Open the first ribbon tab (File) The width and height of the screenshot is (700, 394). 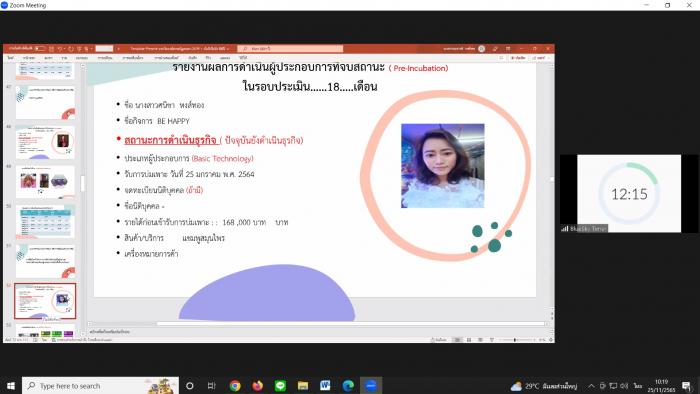[x=10, y=58]
